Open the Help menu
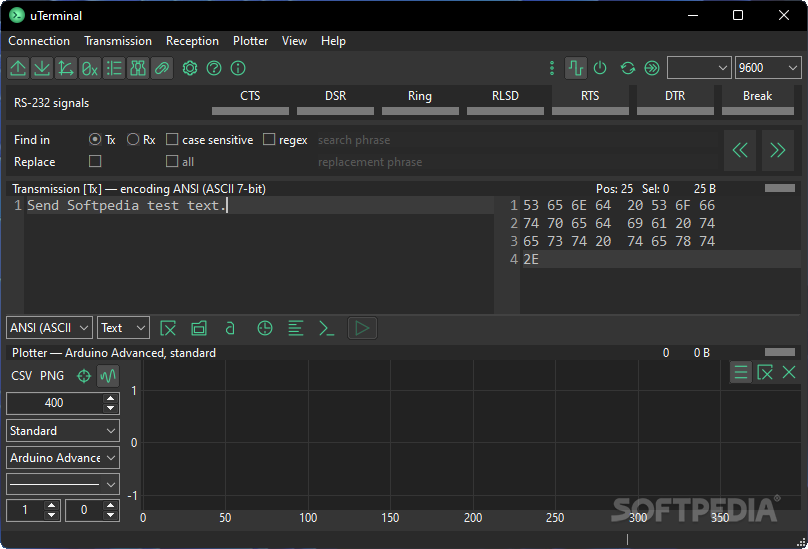 click(x=333, y=41)
